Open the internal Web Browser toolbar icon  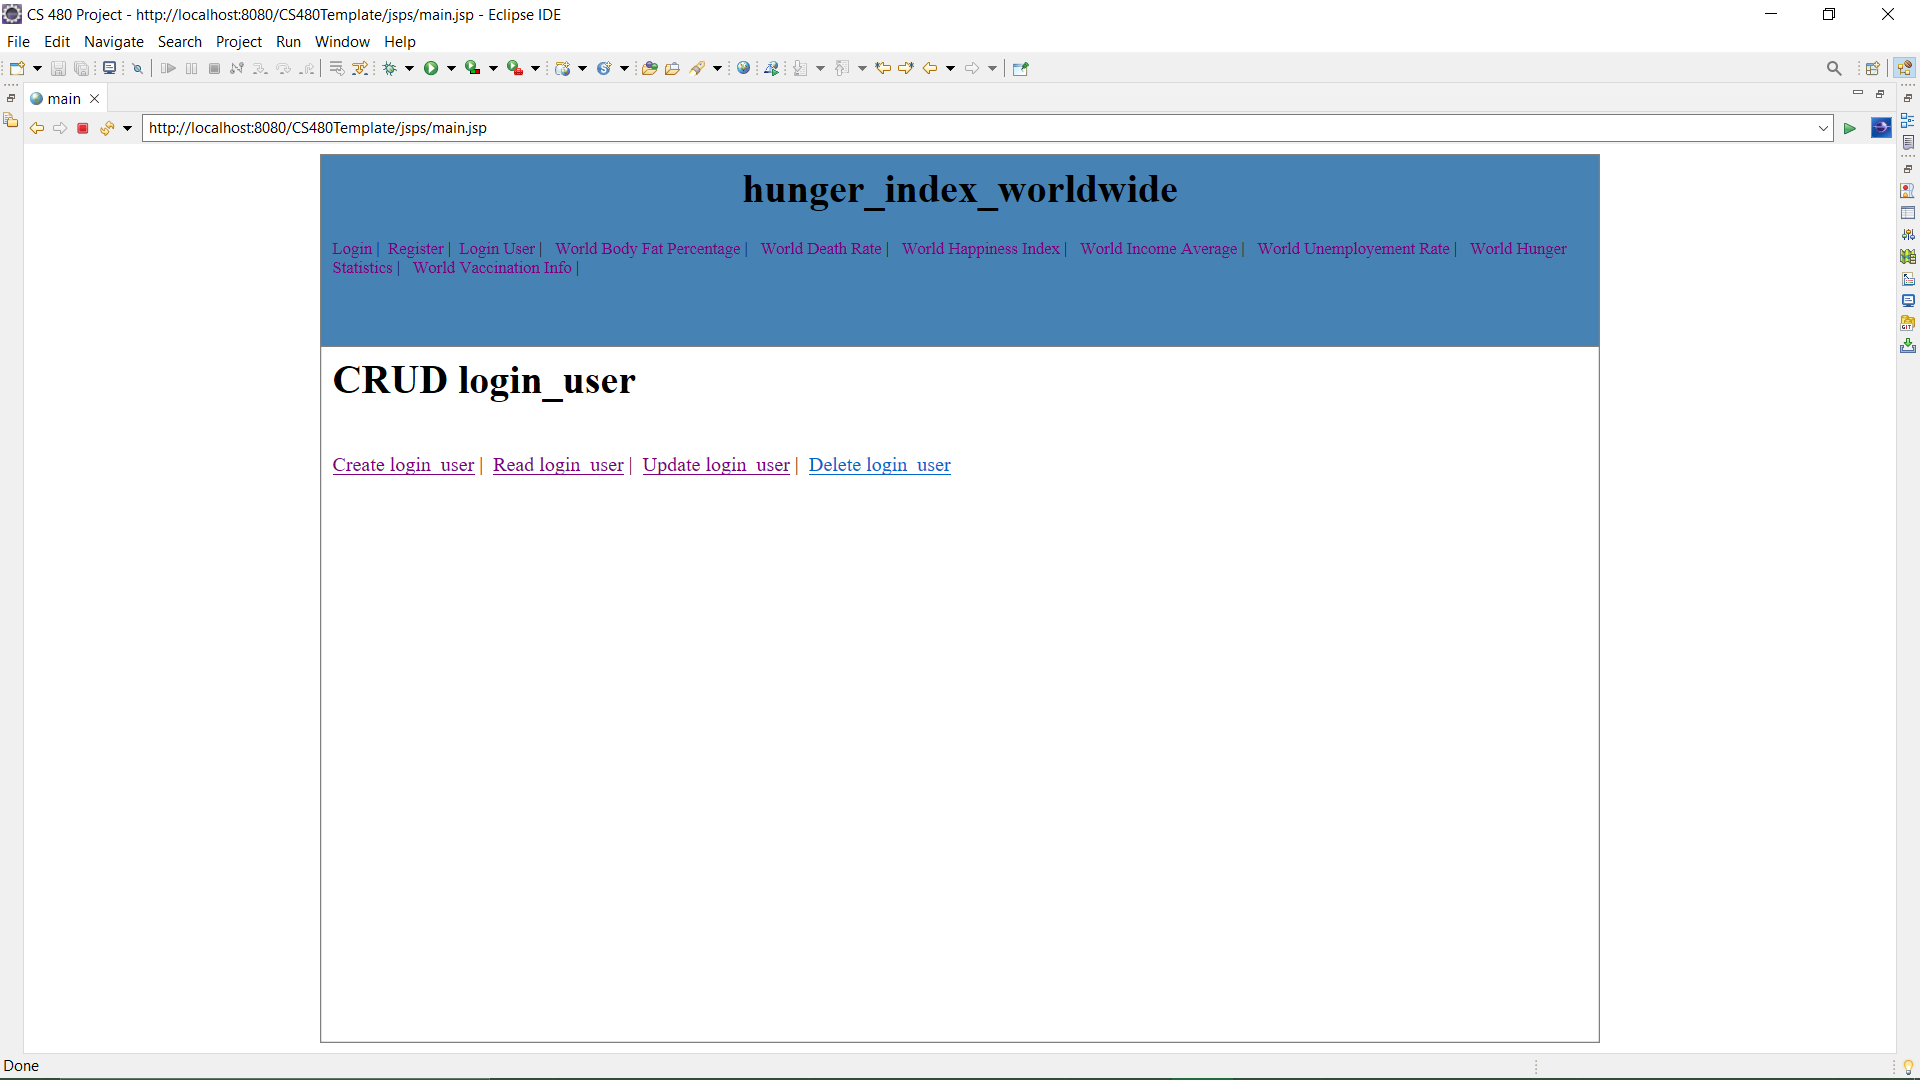point(744,68)
